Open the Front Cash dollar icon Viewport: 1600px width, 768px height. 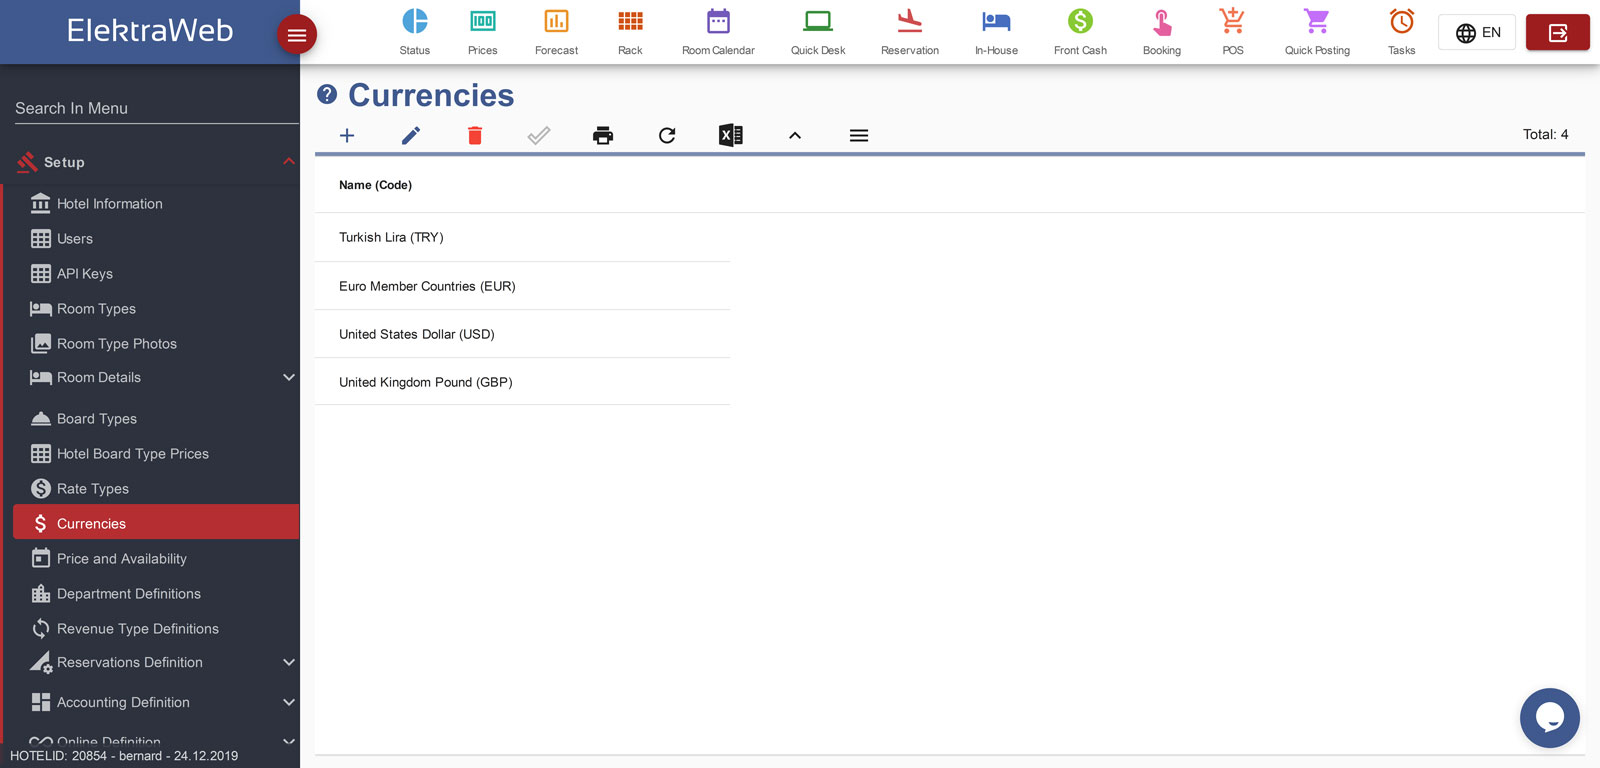pos(1080,22)
